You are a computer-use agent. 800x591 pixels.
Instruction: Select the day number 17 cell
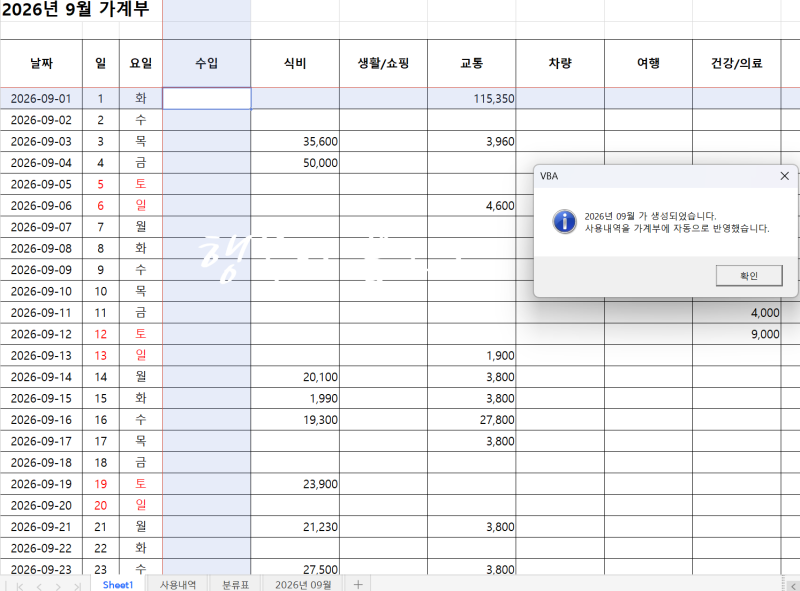pyautogui.click(x=101, y=441)
